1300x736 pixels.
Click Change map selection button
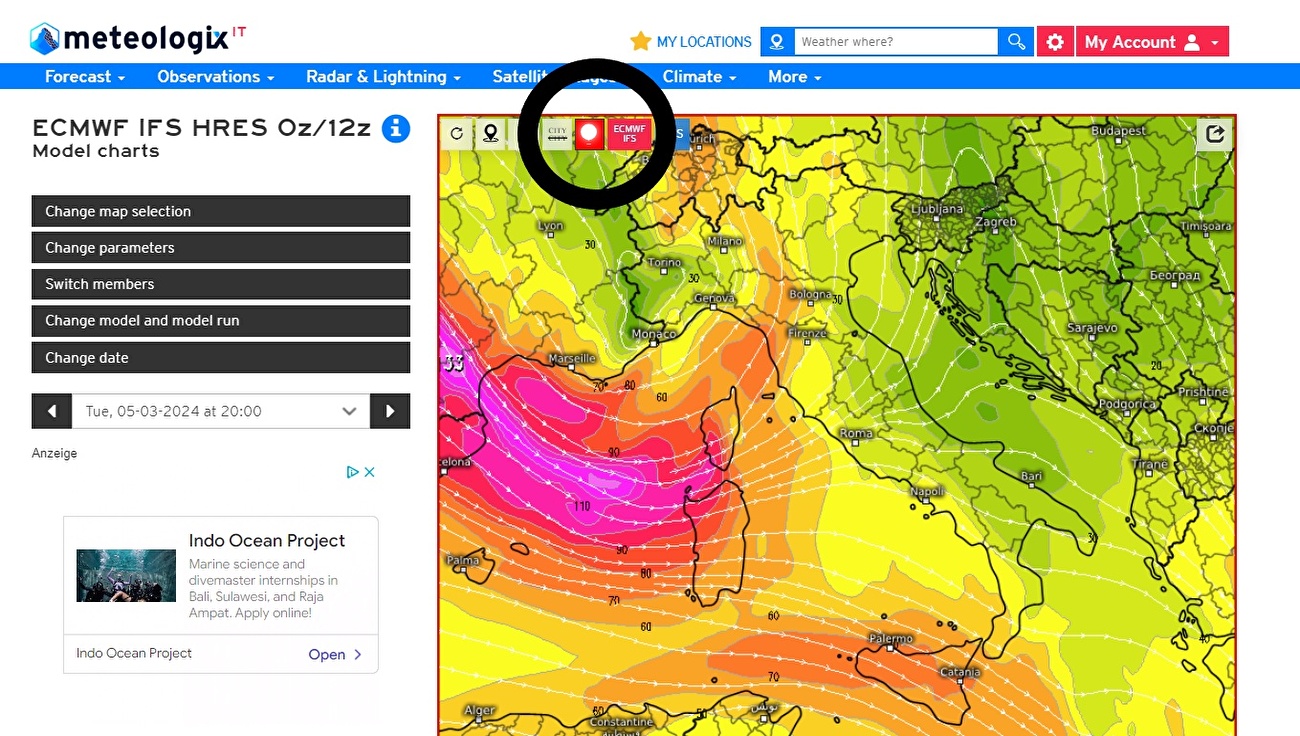pos(221,211)
